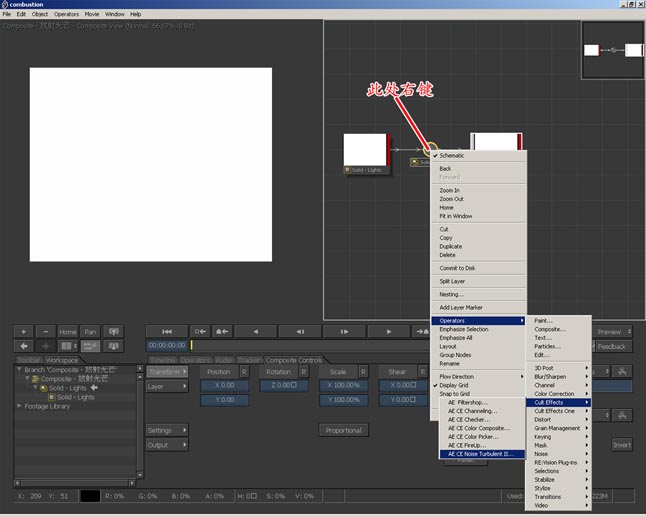The height and width of the screenshot is (517, 646).
Task: Click the play backward button
Action: pos(255,332)
